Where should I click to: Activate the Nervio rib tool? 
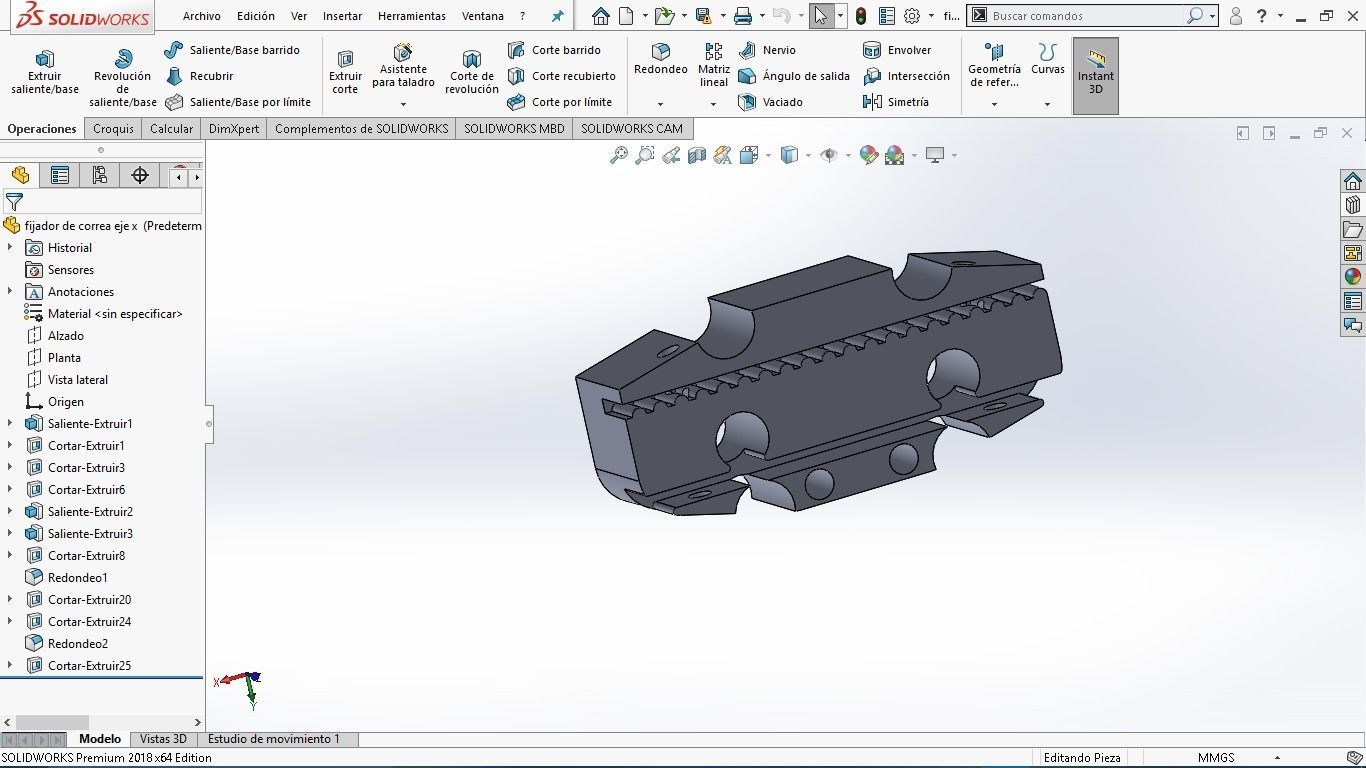(x=767, y=50)
